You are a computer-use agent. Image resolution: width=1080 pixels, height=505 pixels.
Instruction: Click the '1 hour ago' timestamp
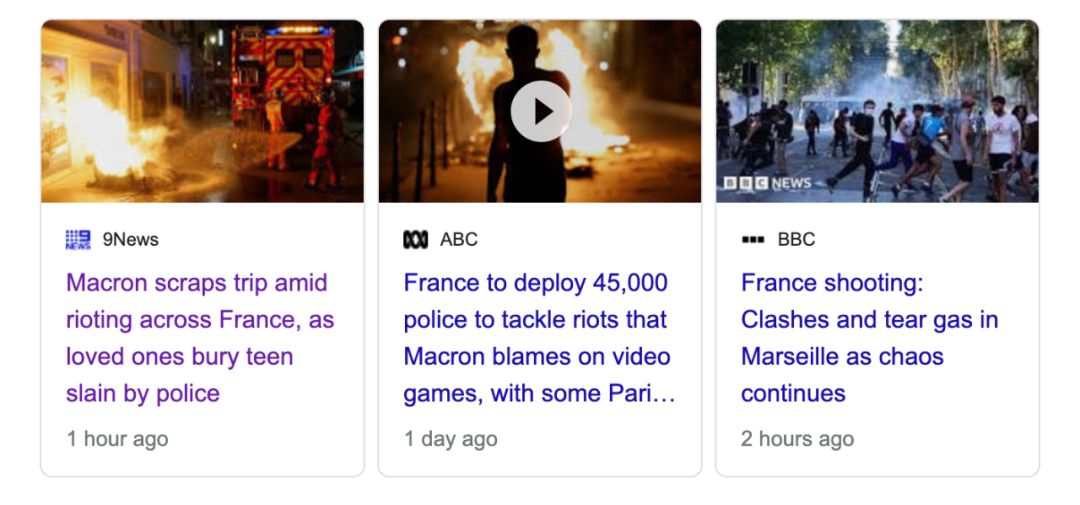pyautogui.click(x=117, y=439)
